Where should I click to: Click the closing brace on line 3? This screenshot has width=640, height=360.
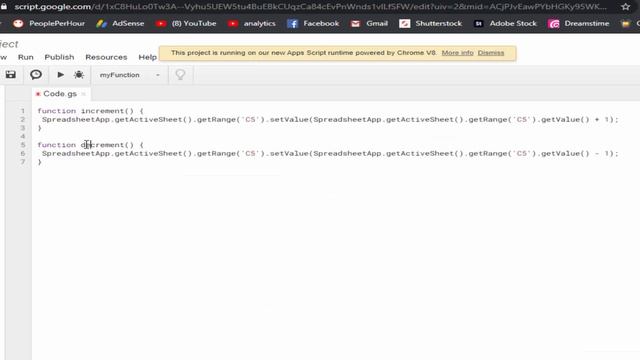pyautogui.click(x=40, y=128)
